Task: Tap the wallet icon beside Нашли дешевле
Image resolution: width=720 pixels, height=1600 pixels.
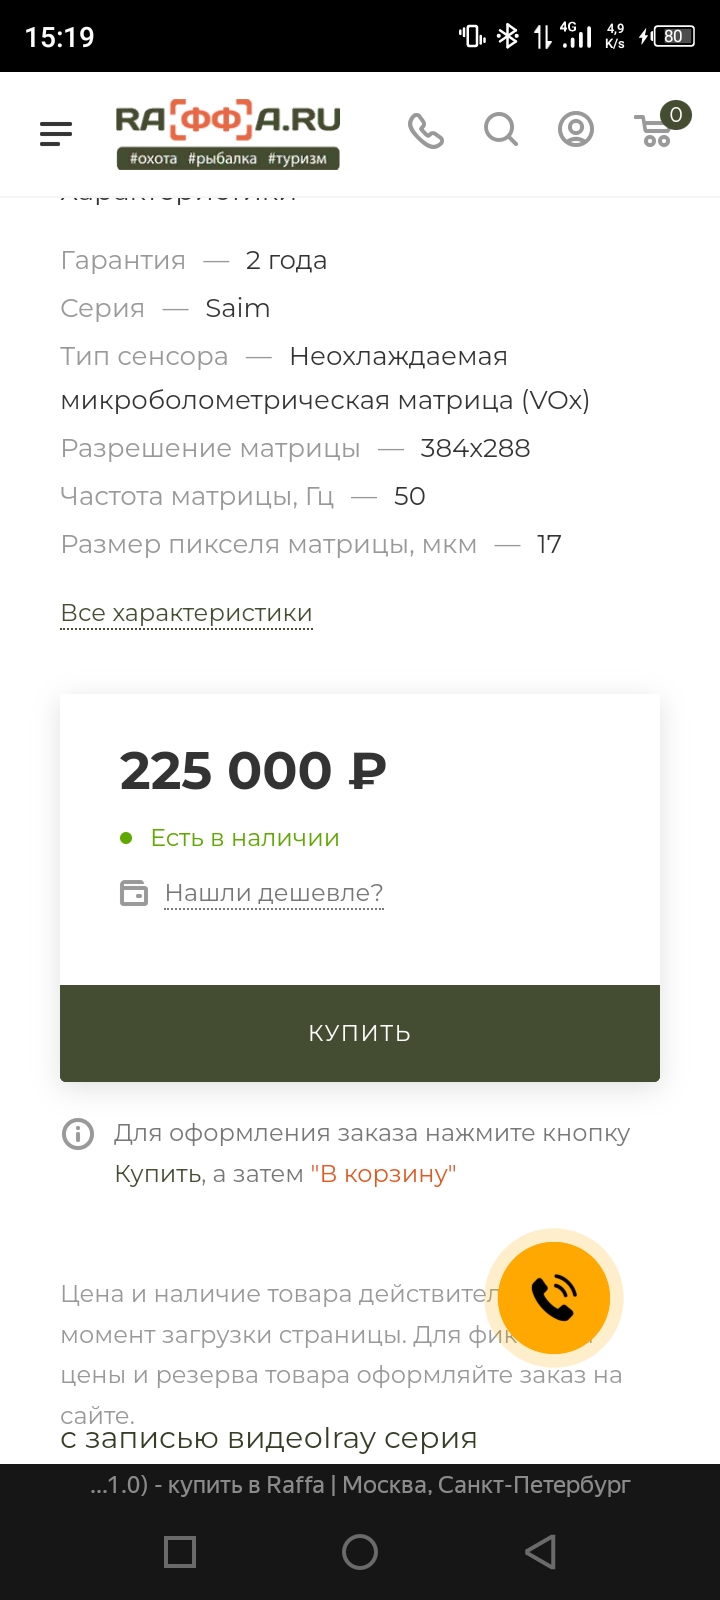Action: 134,892
